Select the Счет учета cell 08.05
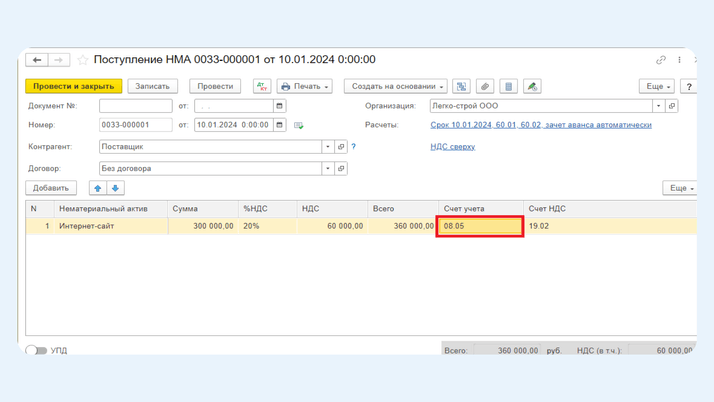 [x=479, y=226]
